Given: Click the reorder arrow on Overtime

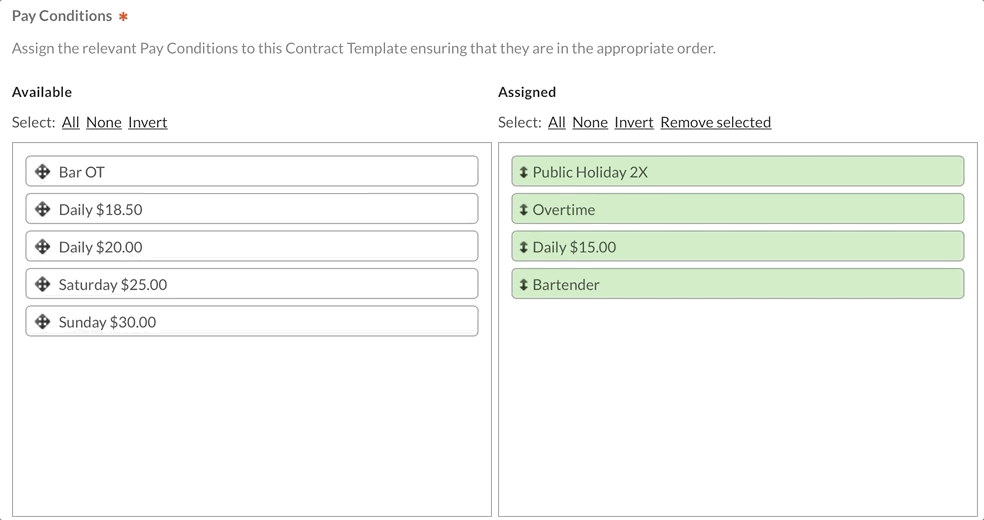Looking at the screenshot, I should point(524,210).
